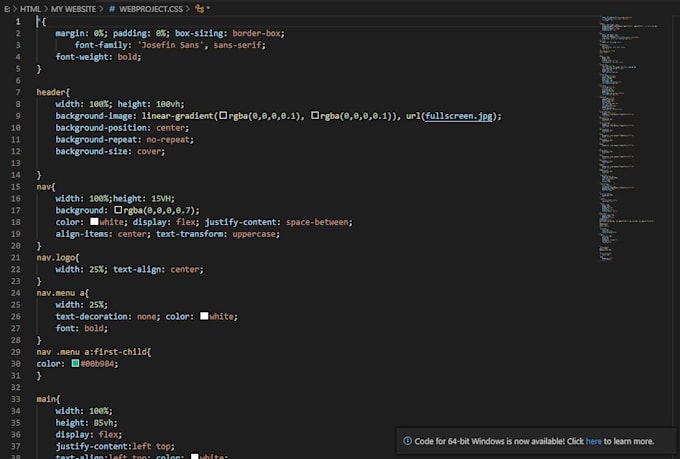Image resolution: width=680 pixels, height=459 pixels.
Task: Click line number 13 in the gutter
Action: [16, 163]
